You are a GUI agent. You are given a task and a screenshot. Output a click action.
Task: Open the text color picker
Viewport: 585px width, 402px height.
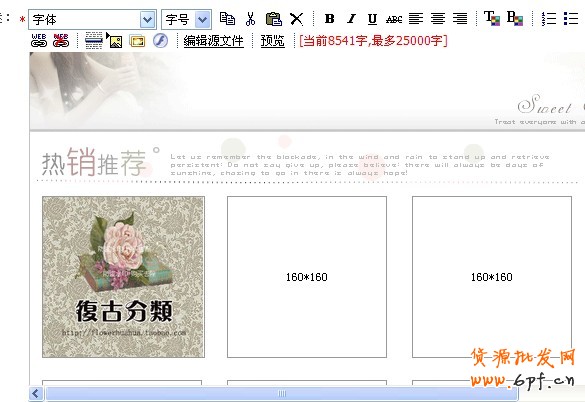pyautogui.click(x=492, y=18)
